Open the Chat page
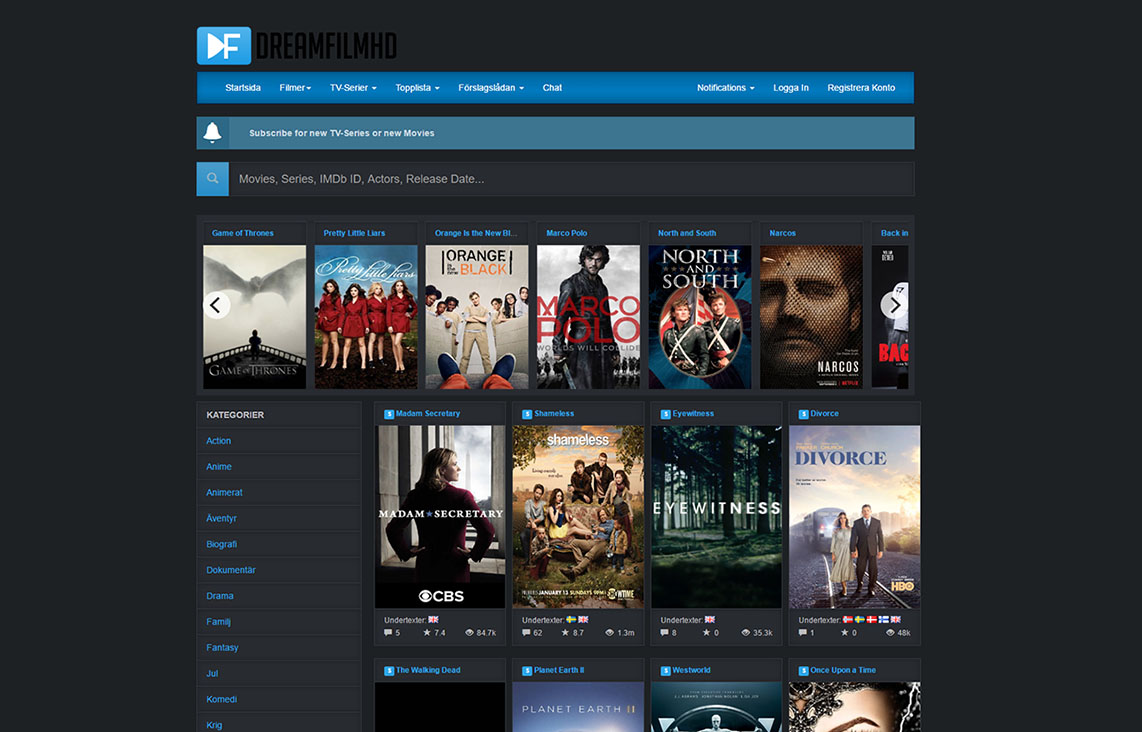 point(552,87)
